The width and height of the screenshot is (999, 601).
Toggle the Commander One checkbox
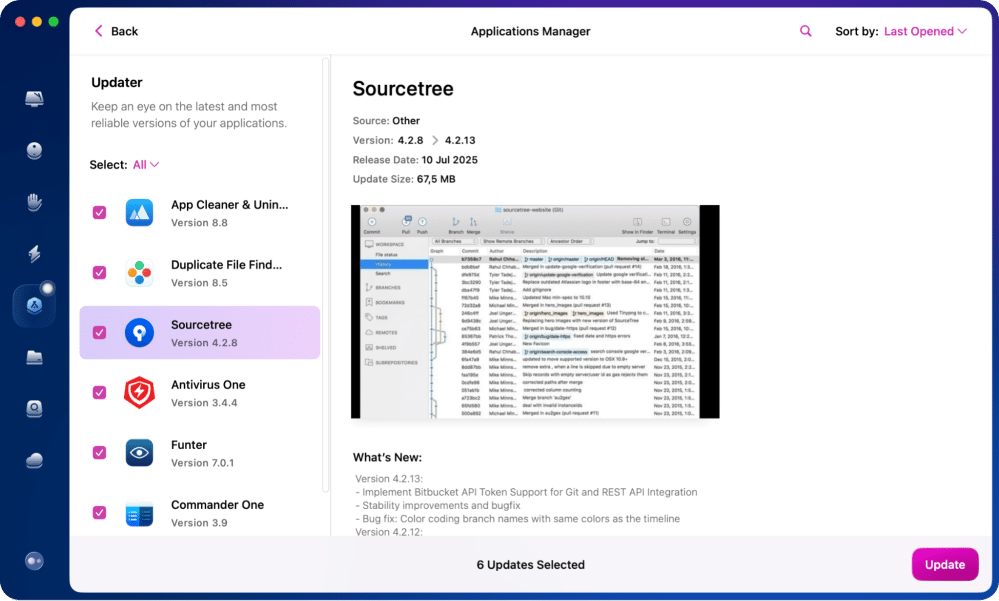[99, 512]
